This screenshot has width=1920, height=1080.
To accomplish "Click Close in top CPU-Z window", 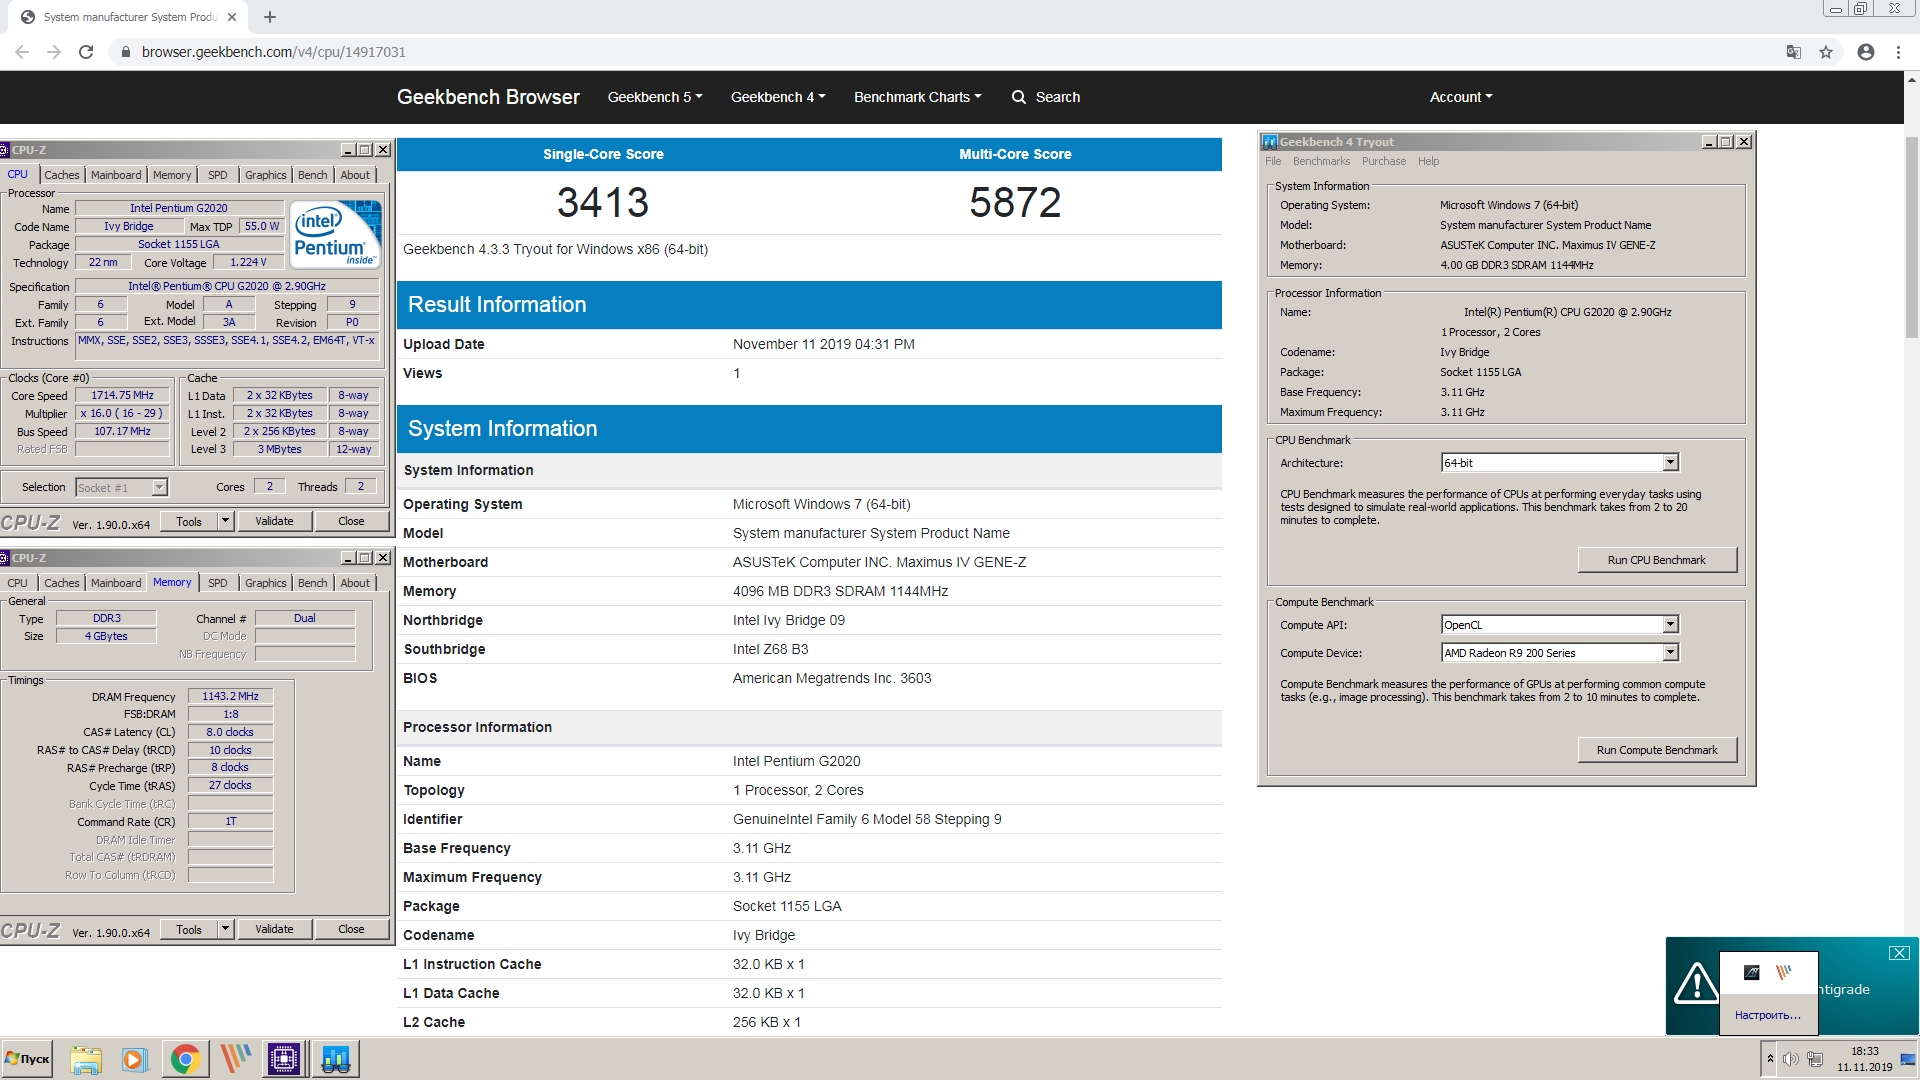I will [351, 521].
